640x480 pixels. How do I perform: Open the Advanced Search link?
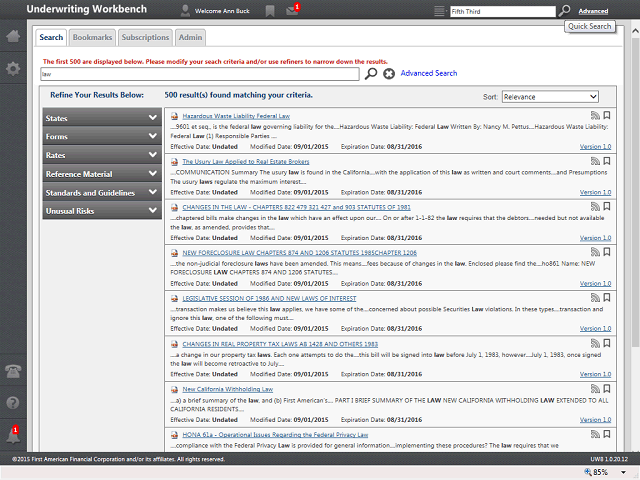[x=429, y=73]
